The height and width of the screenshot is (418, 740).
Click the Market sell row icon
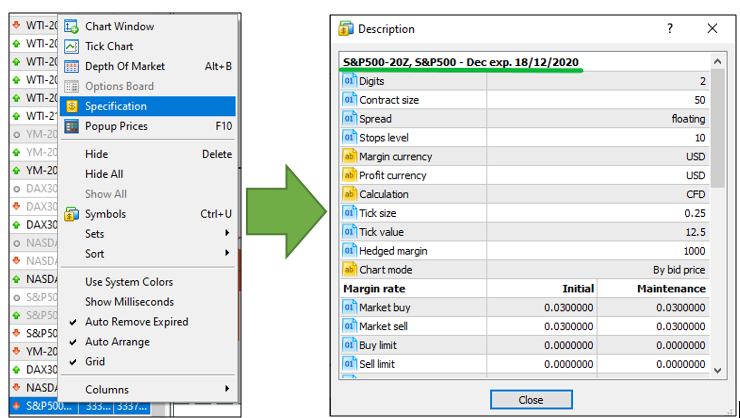point(349,326)
